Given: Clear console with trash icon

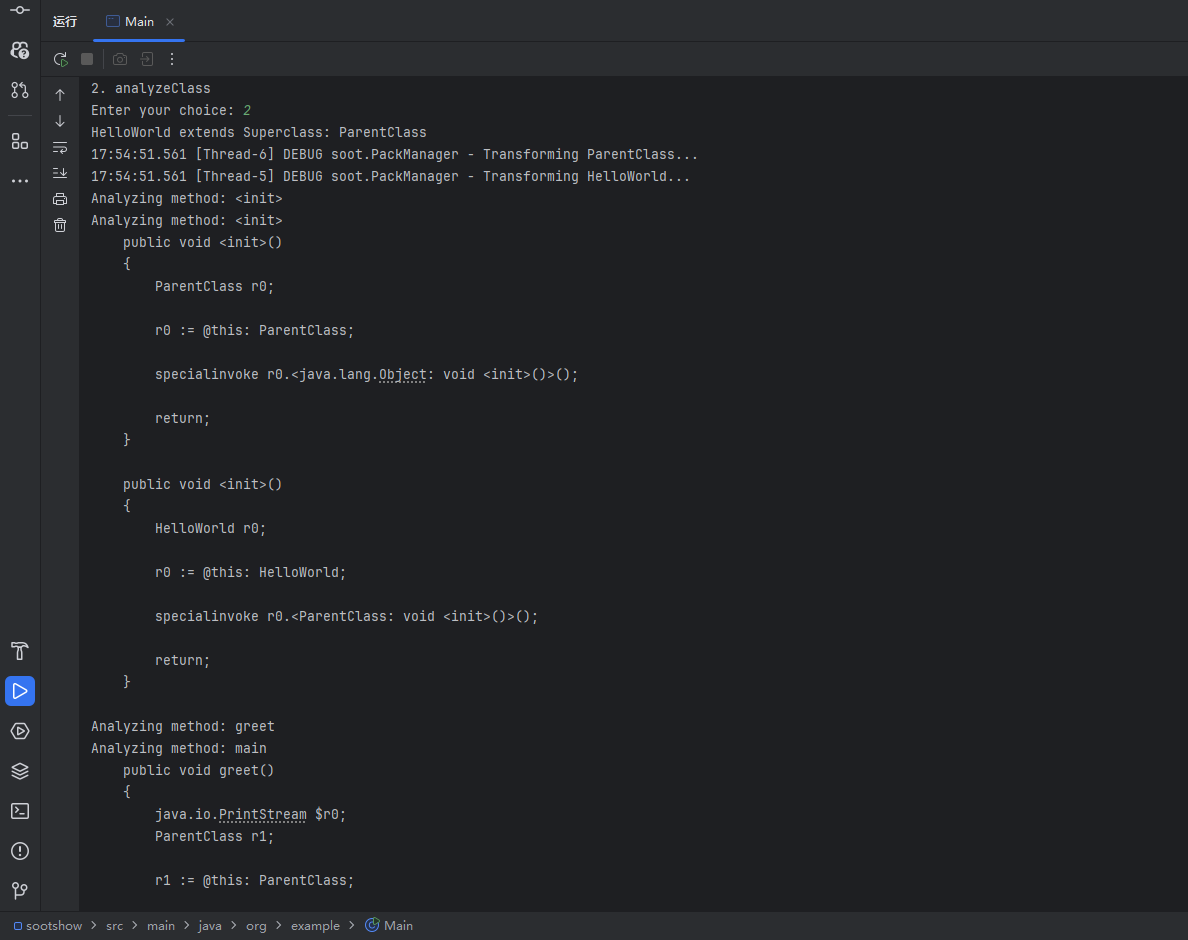Looking at the screenshot, I should (x=60, y=225).
